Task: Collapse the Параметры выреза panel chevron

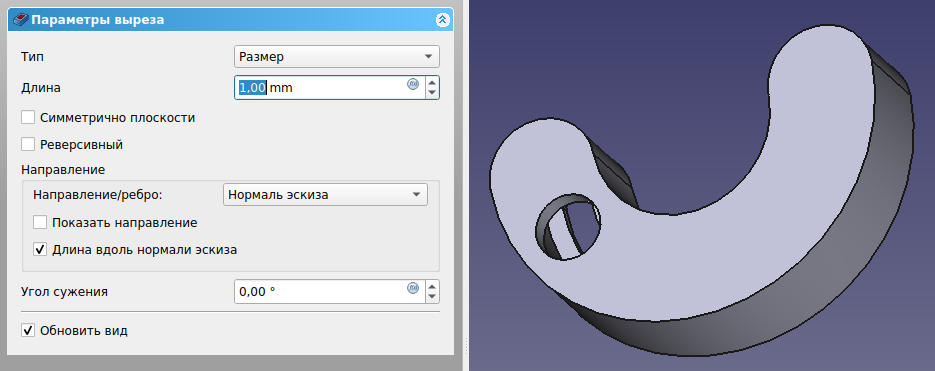Action: [442, 20]
